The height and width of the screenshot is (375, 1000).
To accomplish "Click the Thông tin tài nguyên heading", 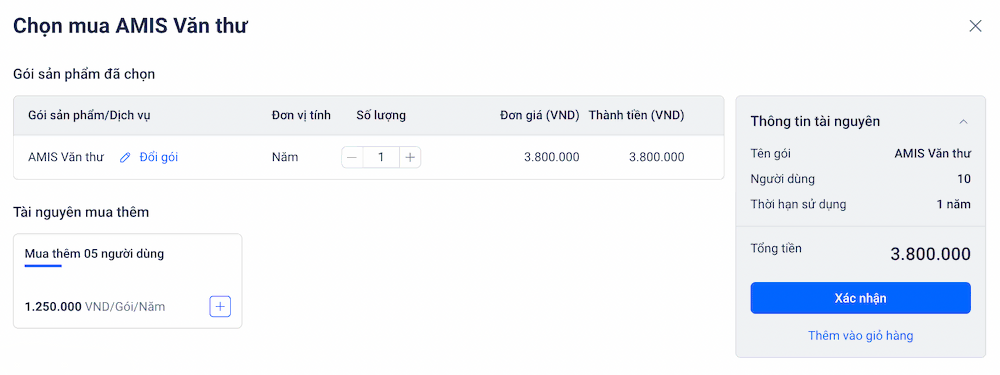I will click(x=815, y=121).
